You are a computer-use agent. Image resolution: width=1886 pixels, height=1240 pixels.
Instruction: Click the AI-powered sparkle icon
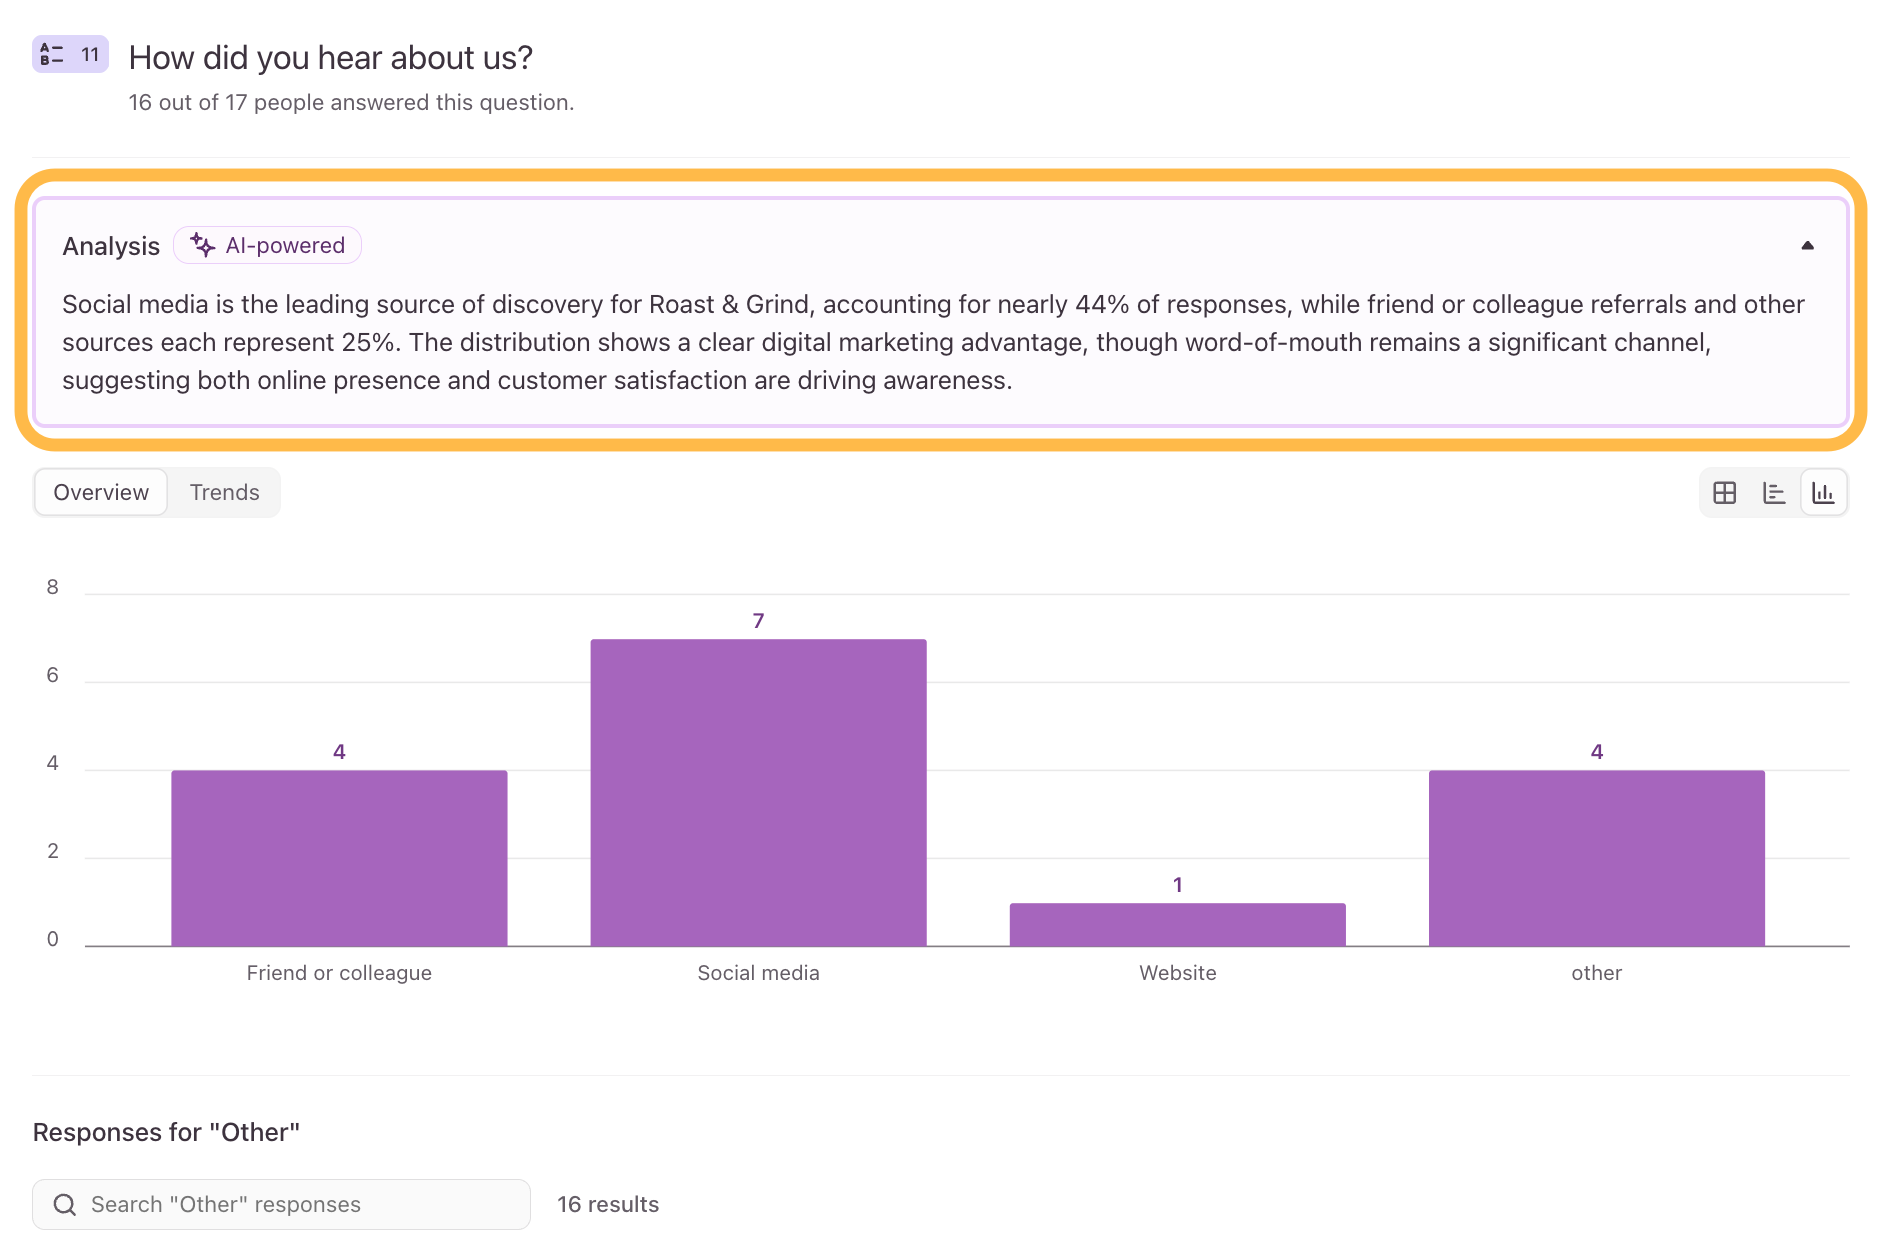tap(203, 246)
